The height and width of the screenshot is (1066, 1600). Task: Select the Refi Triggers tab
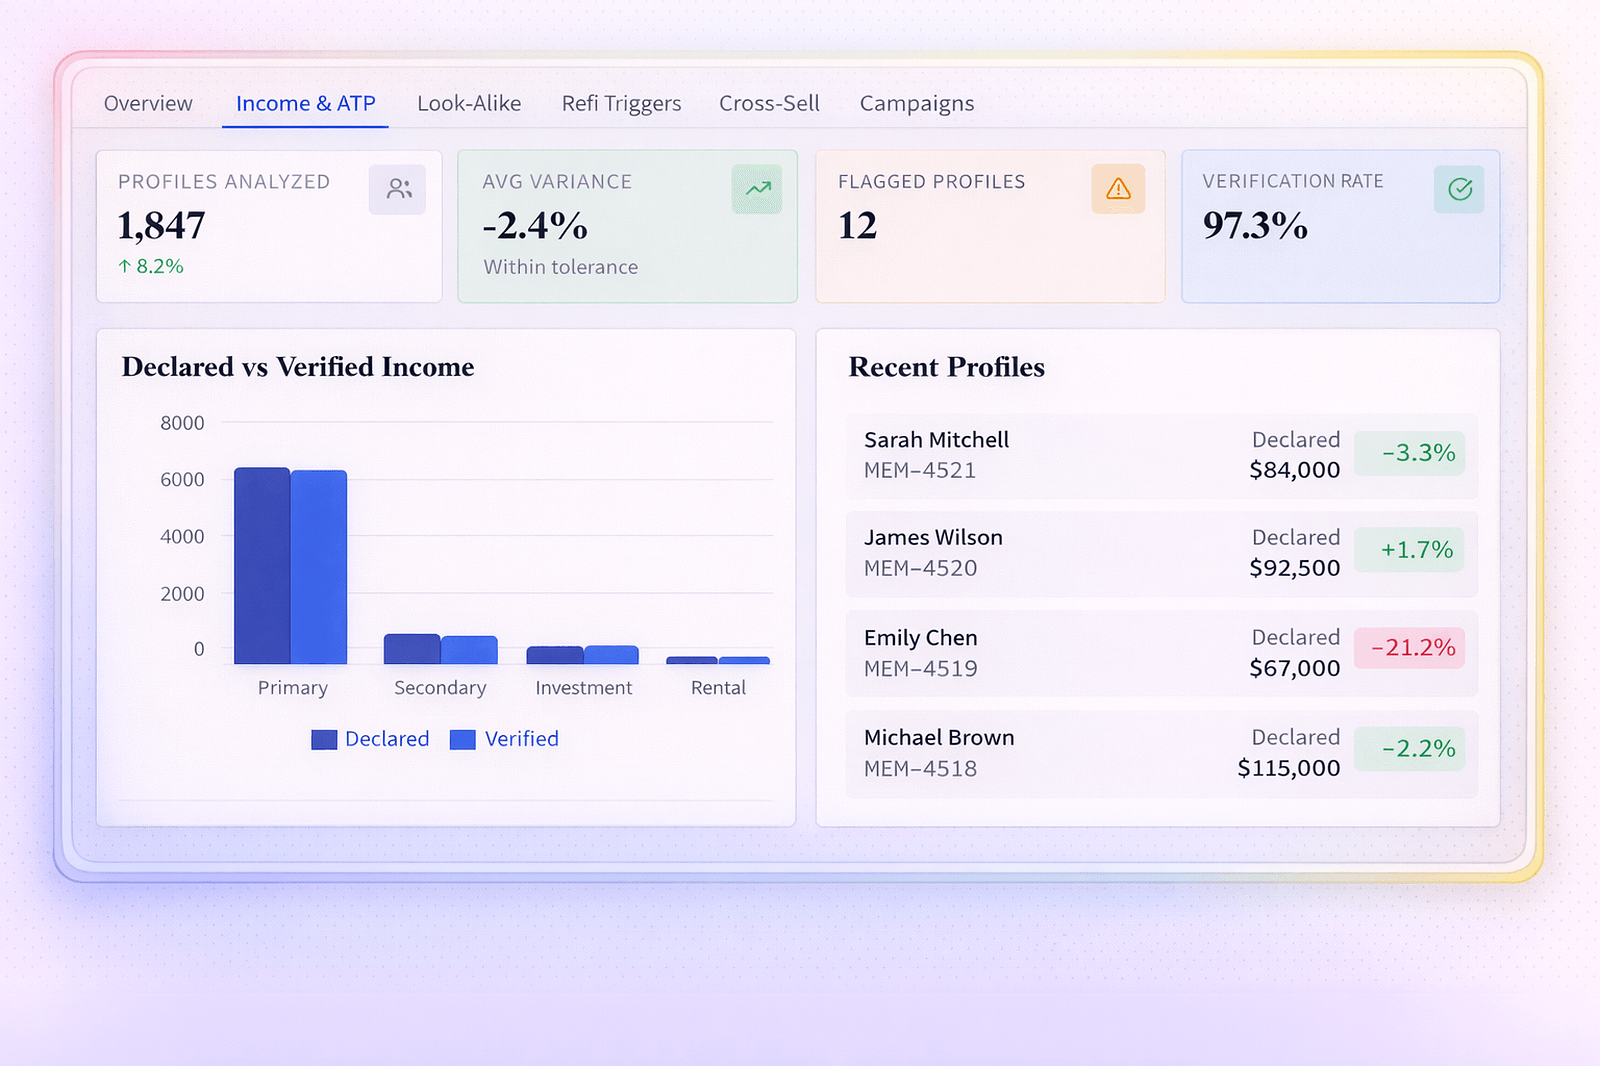[x=621, y=103]
